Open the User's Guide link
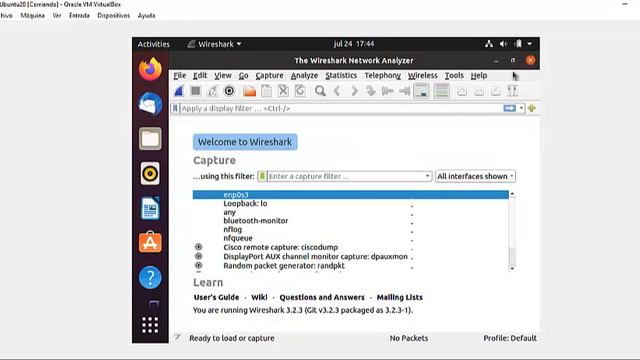Image resolution: width=640 pixels, height=360 pixels. tap(216, 297)
